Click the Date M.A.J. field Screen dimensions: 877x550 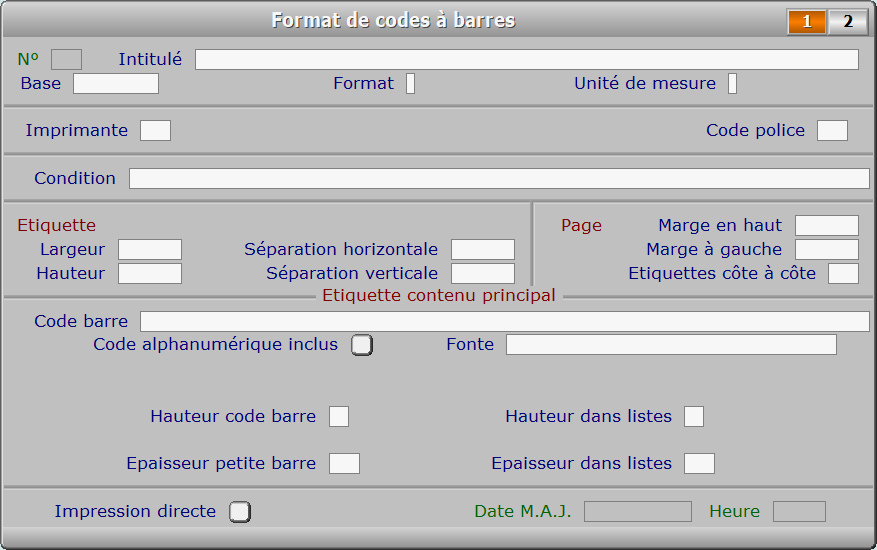(x=638, y=511)
